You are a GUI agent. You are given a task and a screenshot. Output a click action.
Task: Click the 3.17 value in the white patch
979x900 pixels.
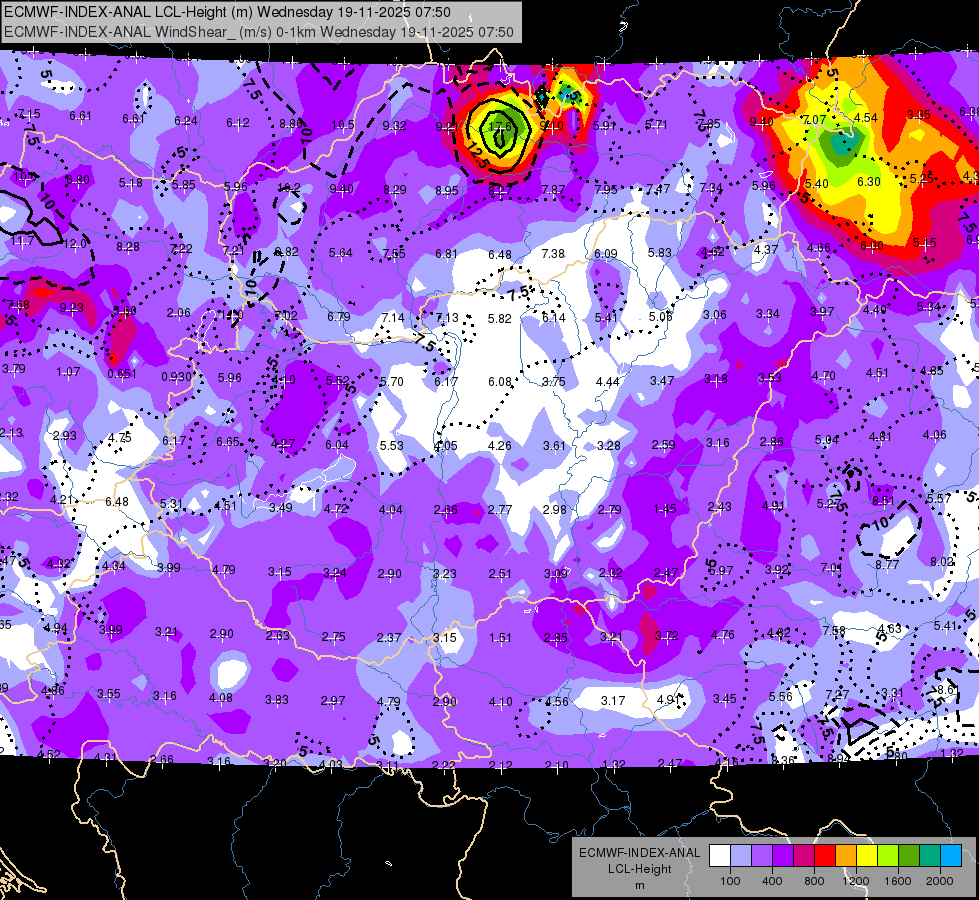pyautogui.click(x=613, y=701)
